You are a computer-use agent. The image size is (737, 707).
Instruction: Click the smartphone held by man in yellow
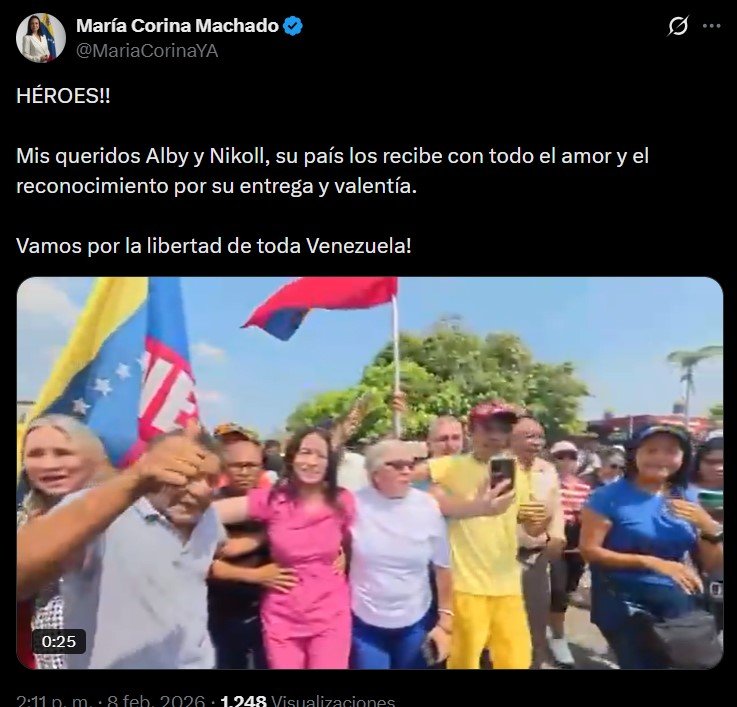pyautogui.click(x=502, y=472)
